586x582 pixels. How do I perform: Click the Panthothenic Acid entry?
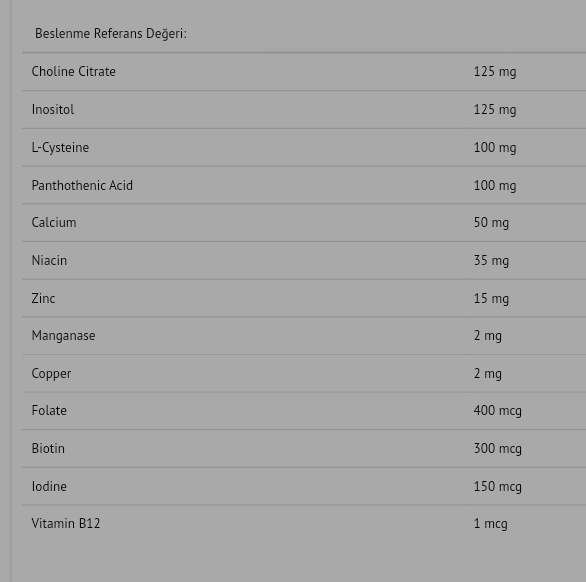click(82, 185)
